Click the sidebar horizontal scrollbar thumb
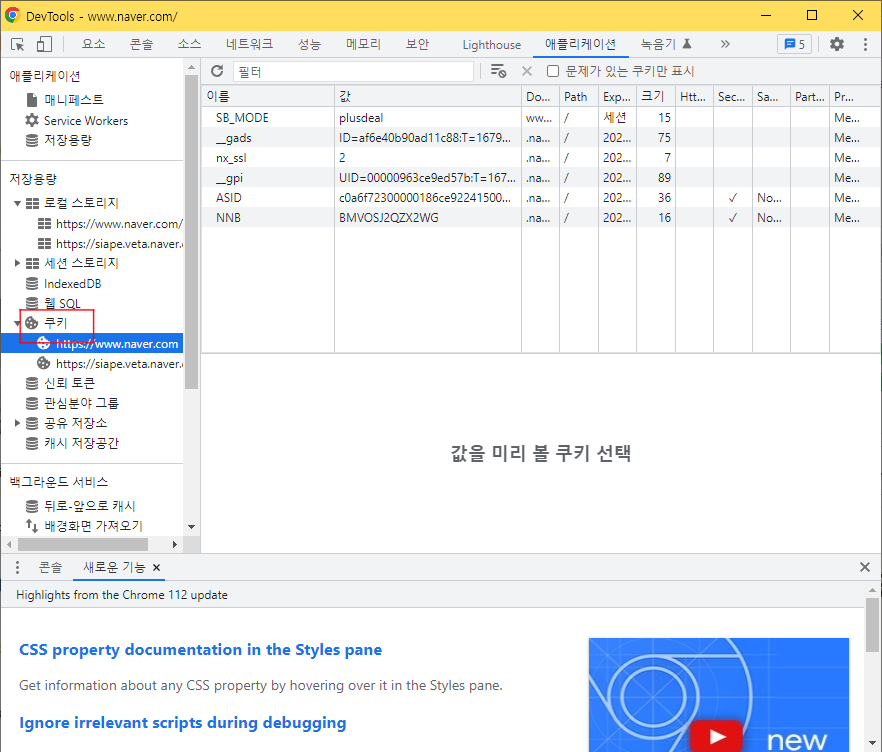 [83, 544]
